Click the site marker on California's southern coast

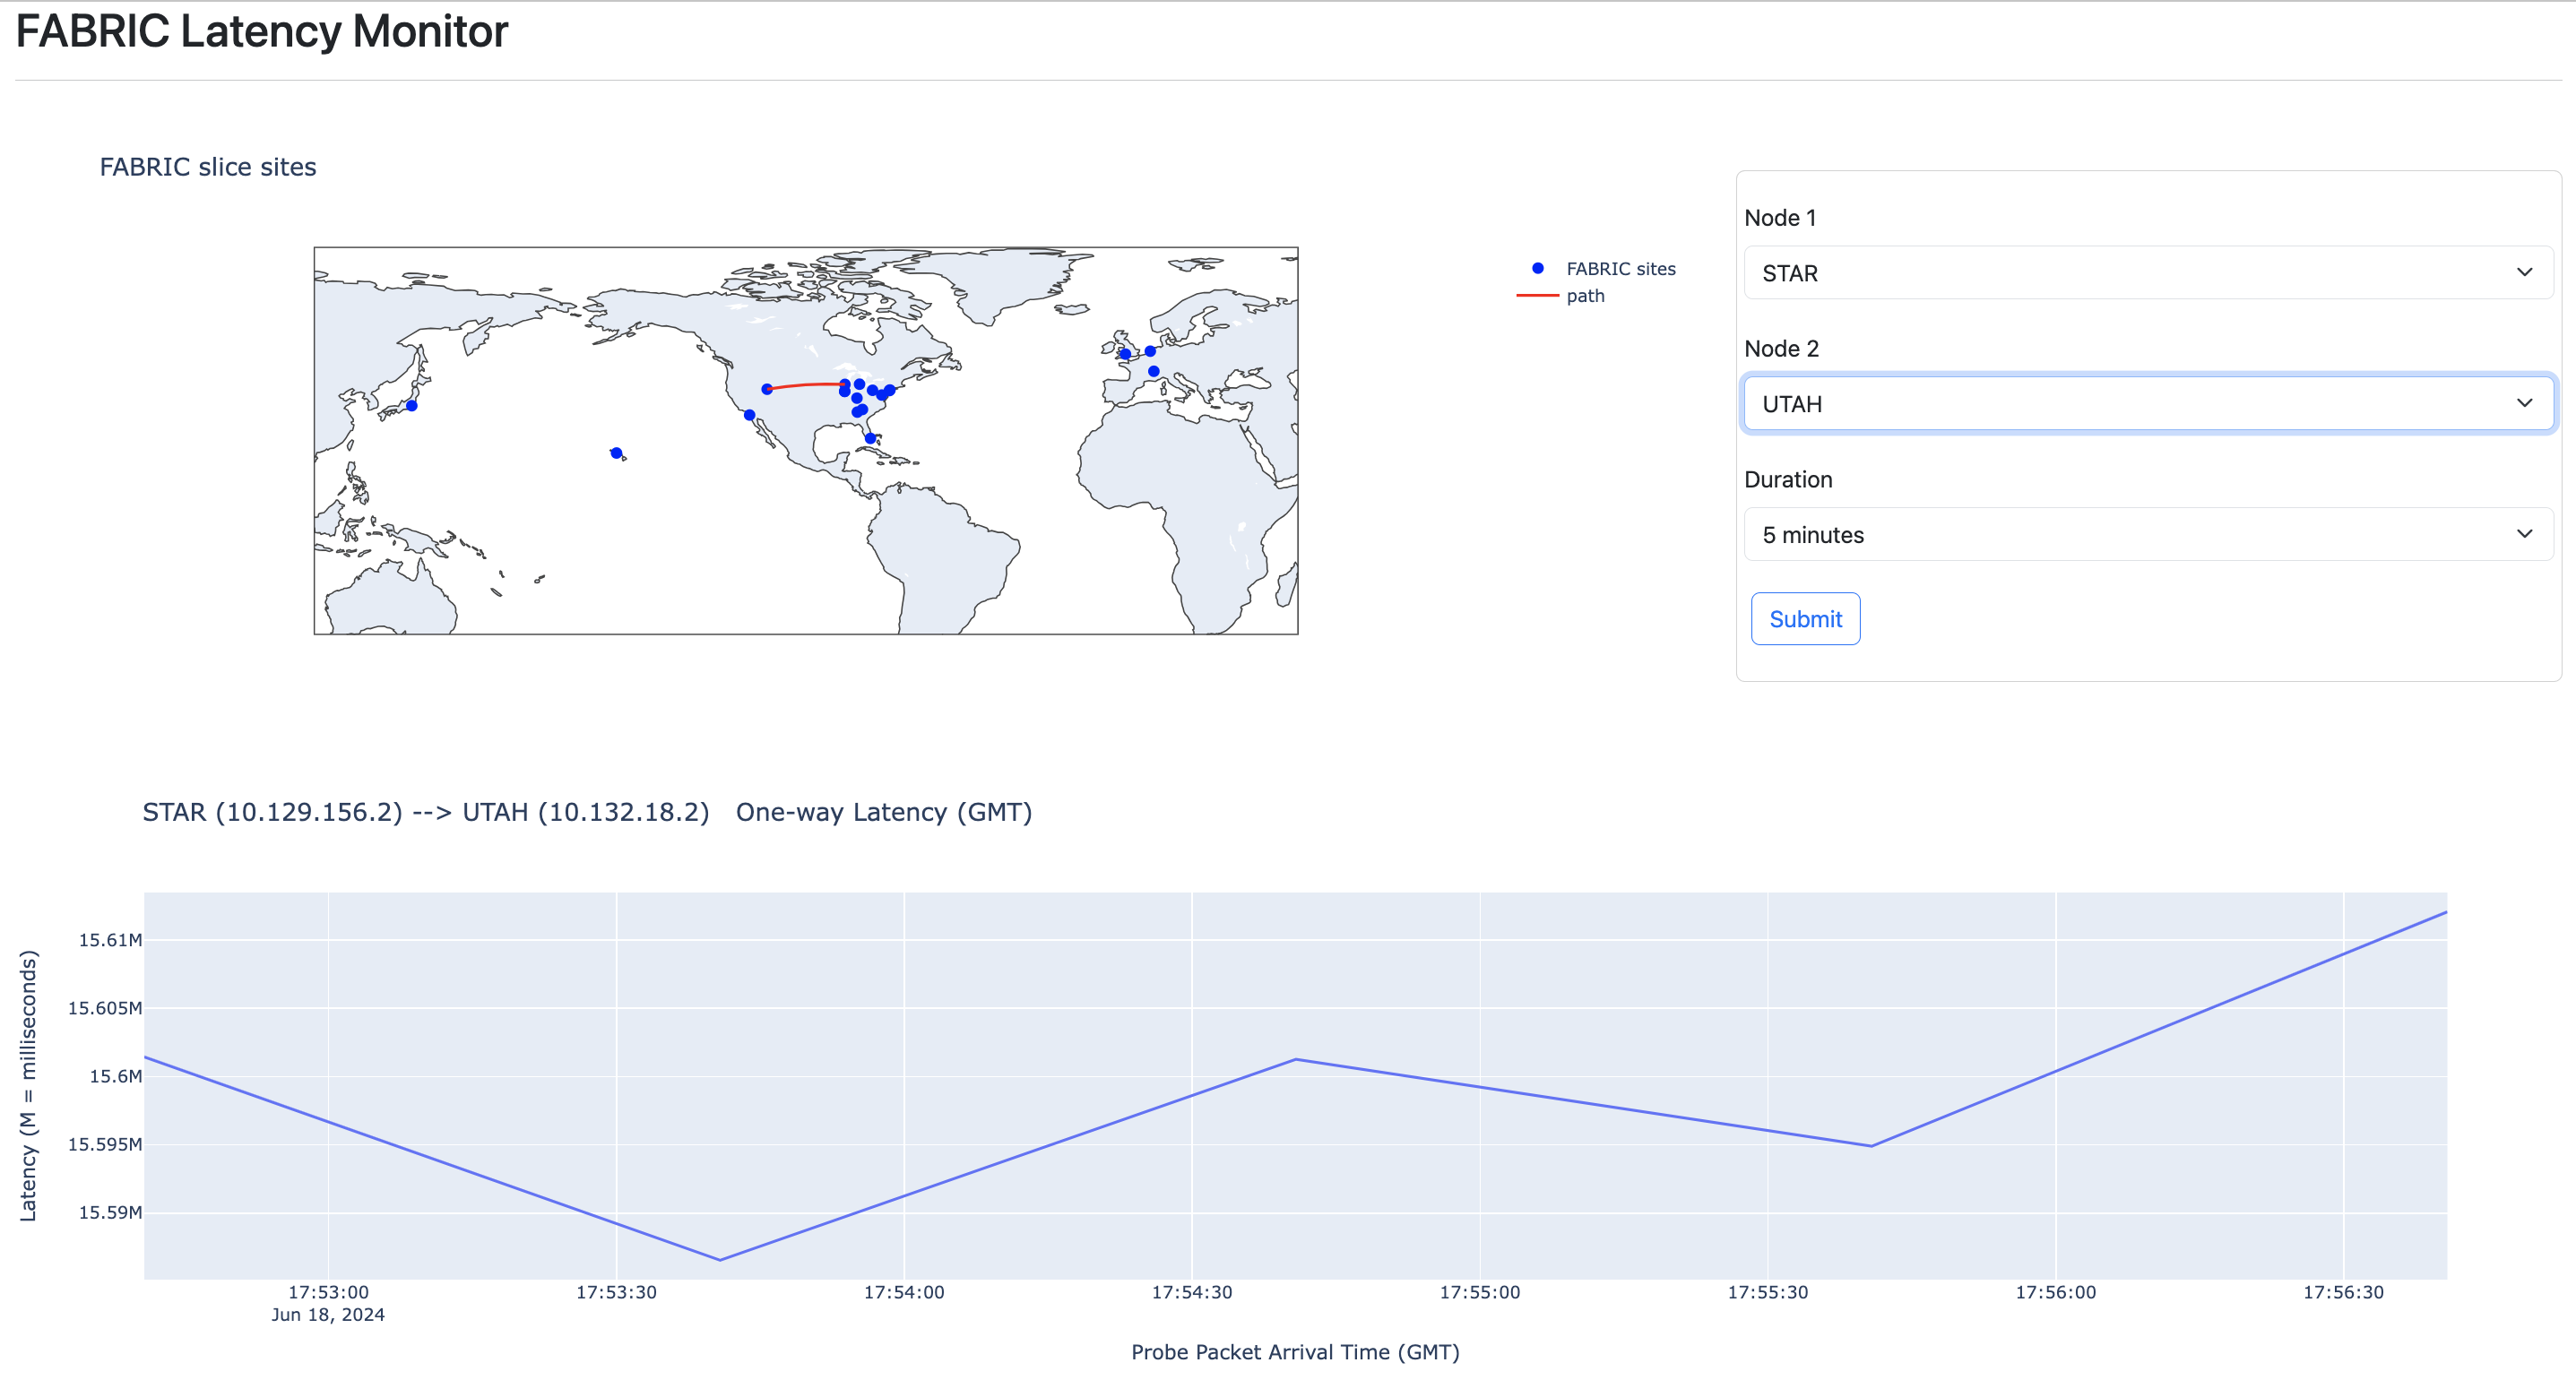click(x=749, y=415)
